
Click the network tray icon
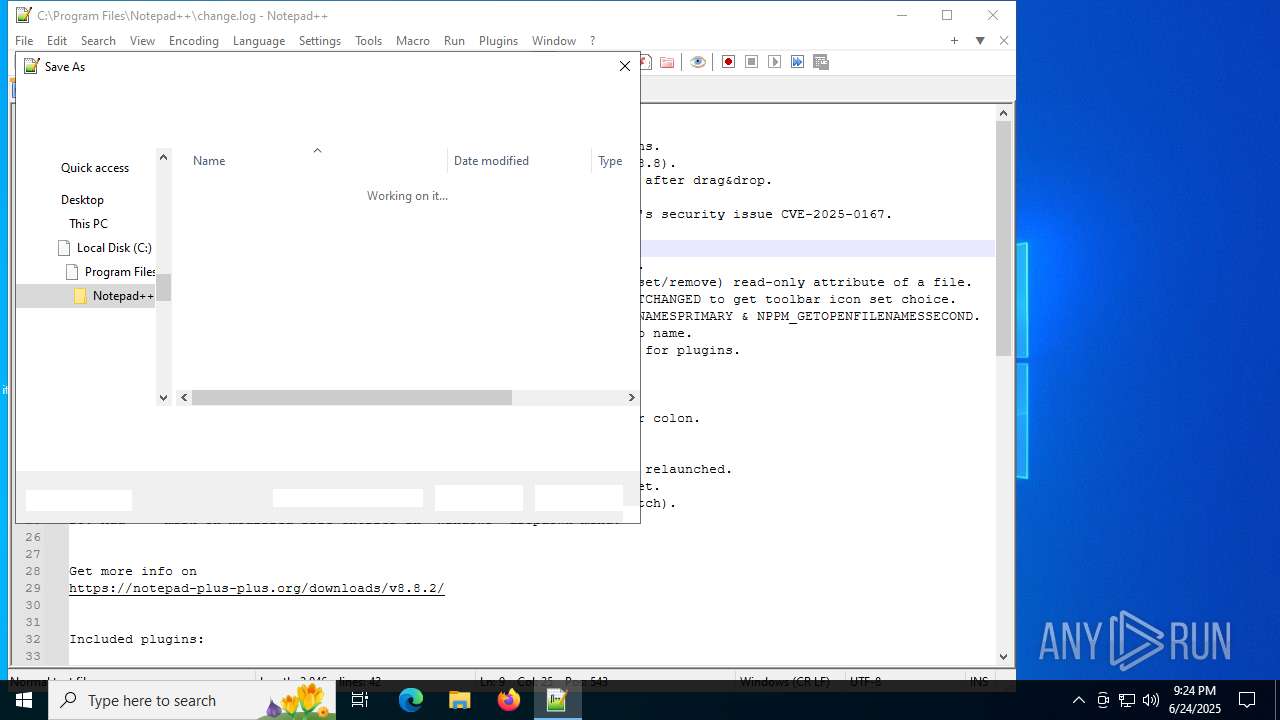[x=1127, y=700]
